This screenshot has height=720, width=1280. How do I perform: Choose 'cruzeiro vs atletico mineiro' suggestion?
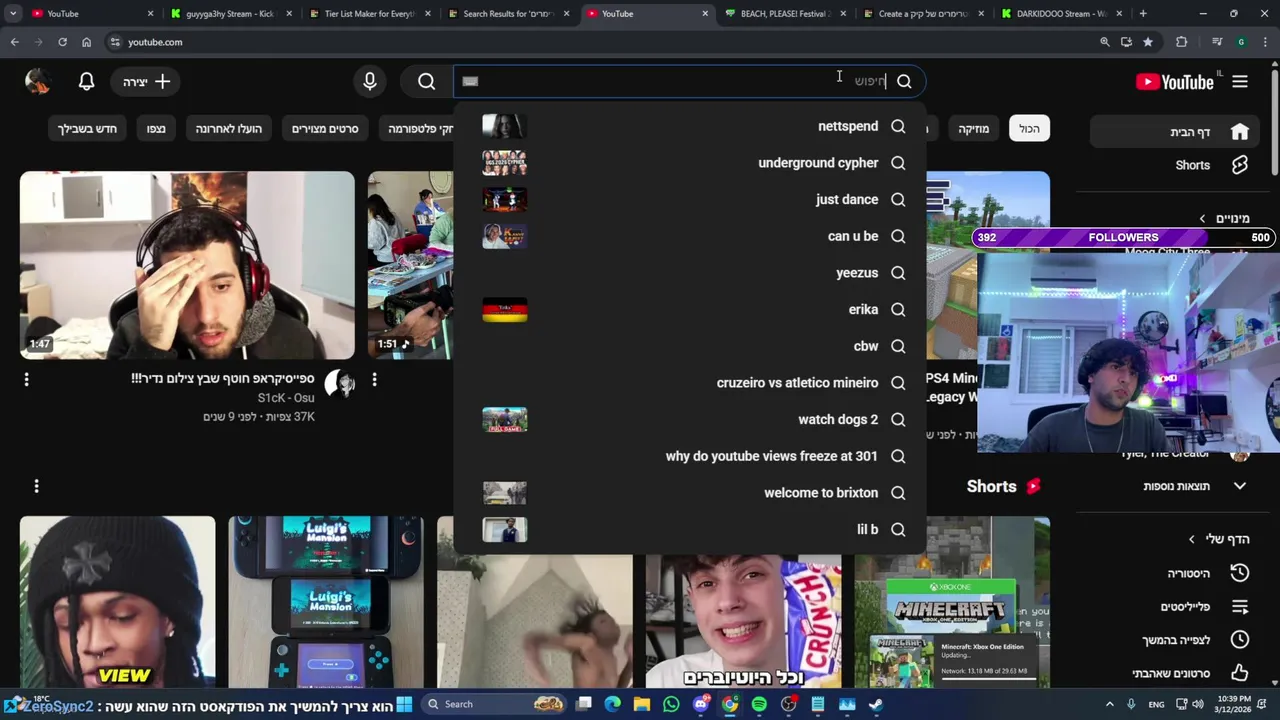click(x=690, y=383)
